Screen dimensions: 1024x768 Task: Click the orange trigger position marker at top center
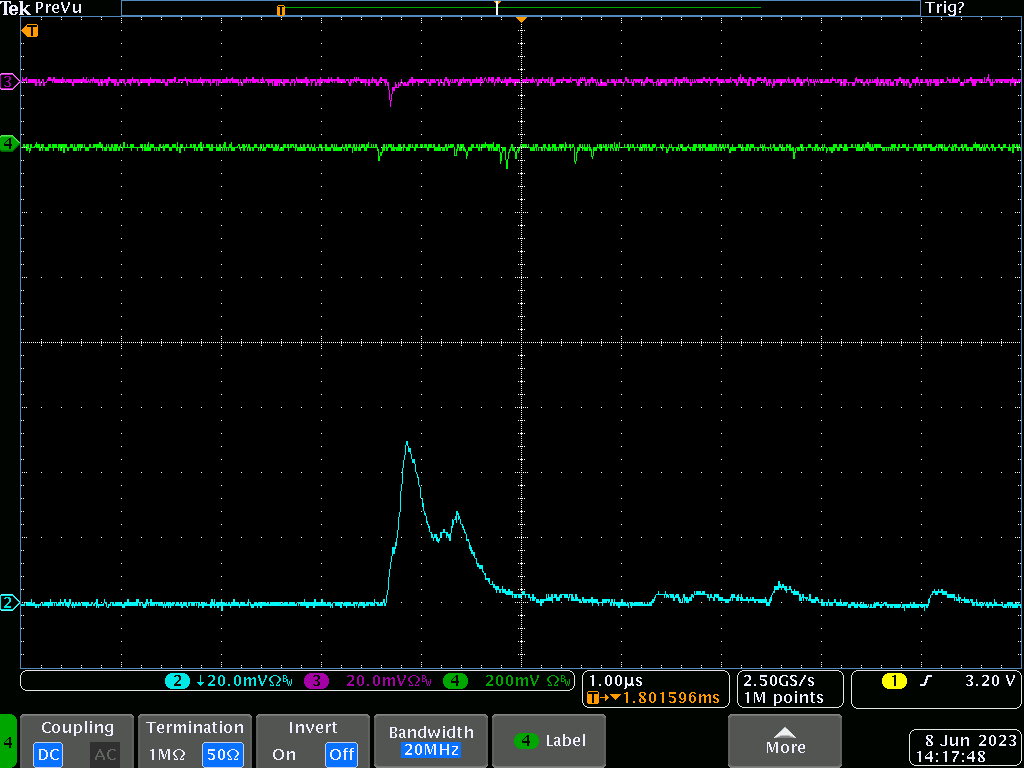click(x=520, y=20)
